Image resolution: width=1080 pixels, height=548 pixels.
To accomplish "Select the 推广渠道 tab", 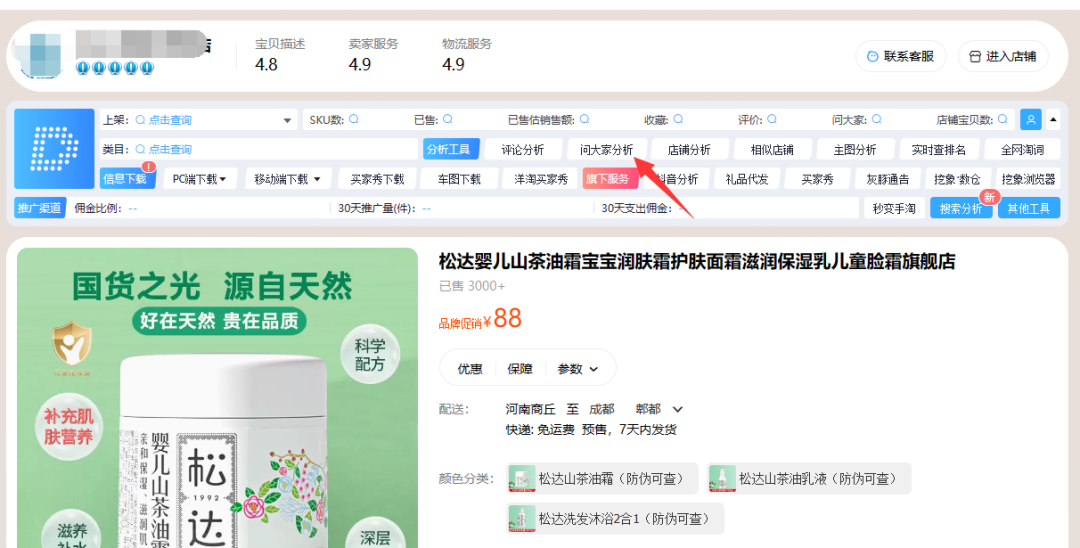I will [x=40, y=208].
